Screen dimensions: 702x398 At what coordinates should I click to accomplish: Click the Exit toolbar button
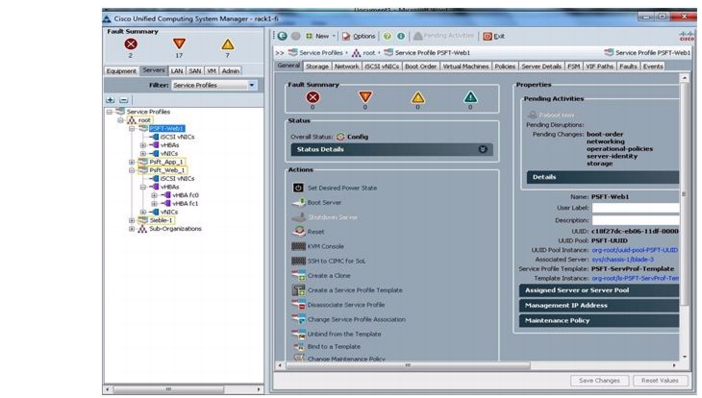(493, 36)
